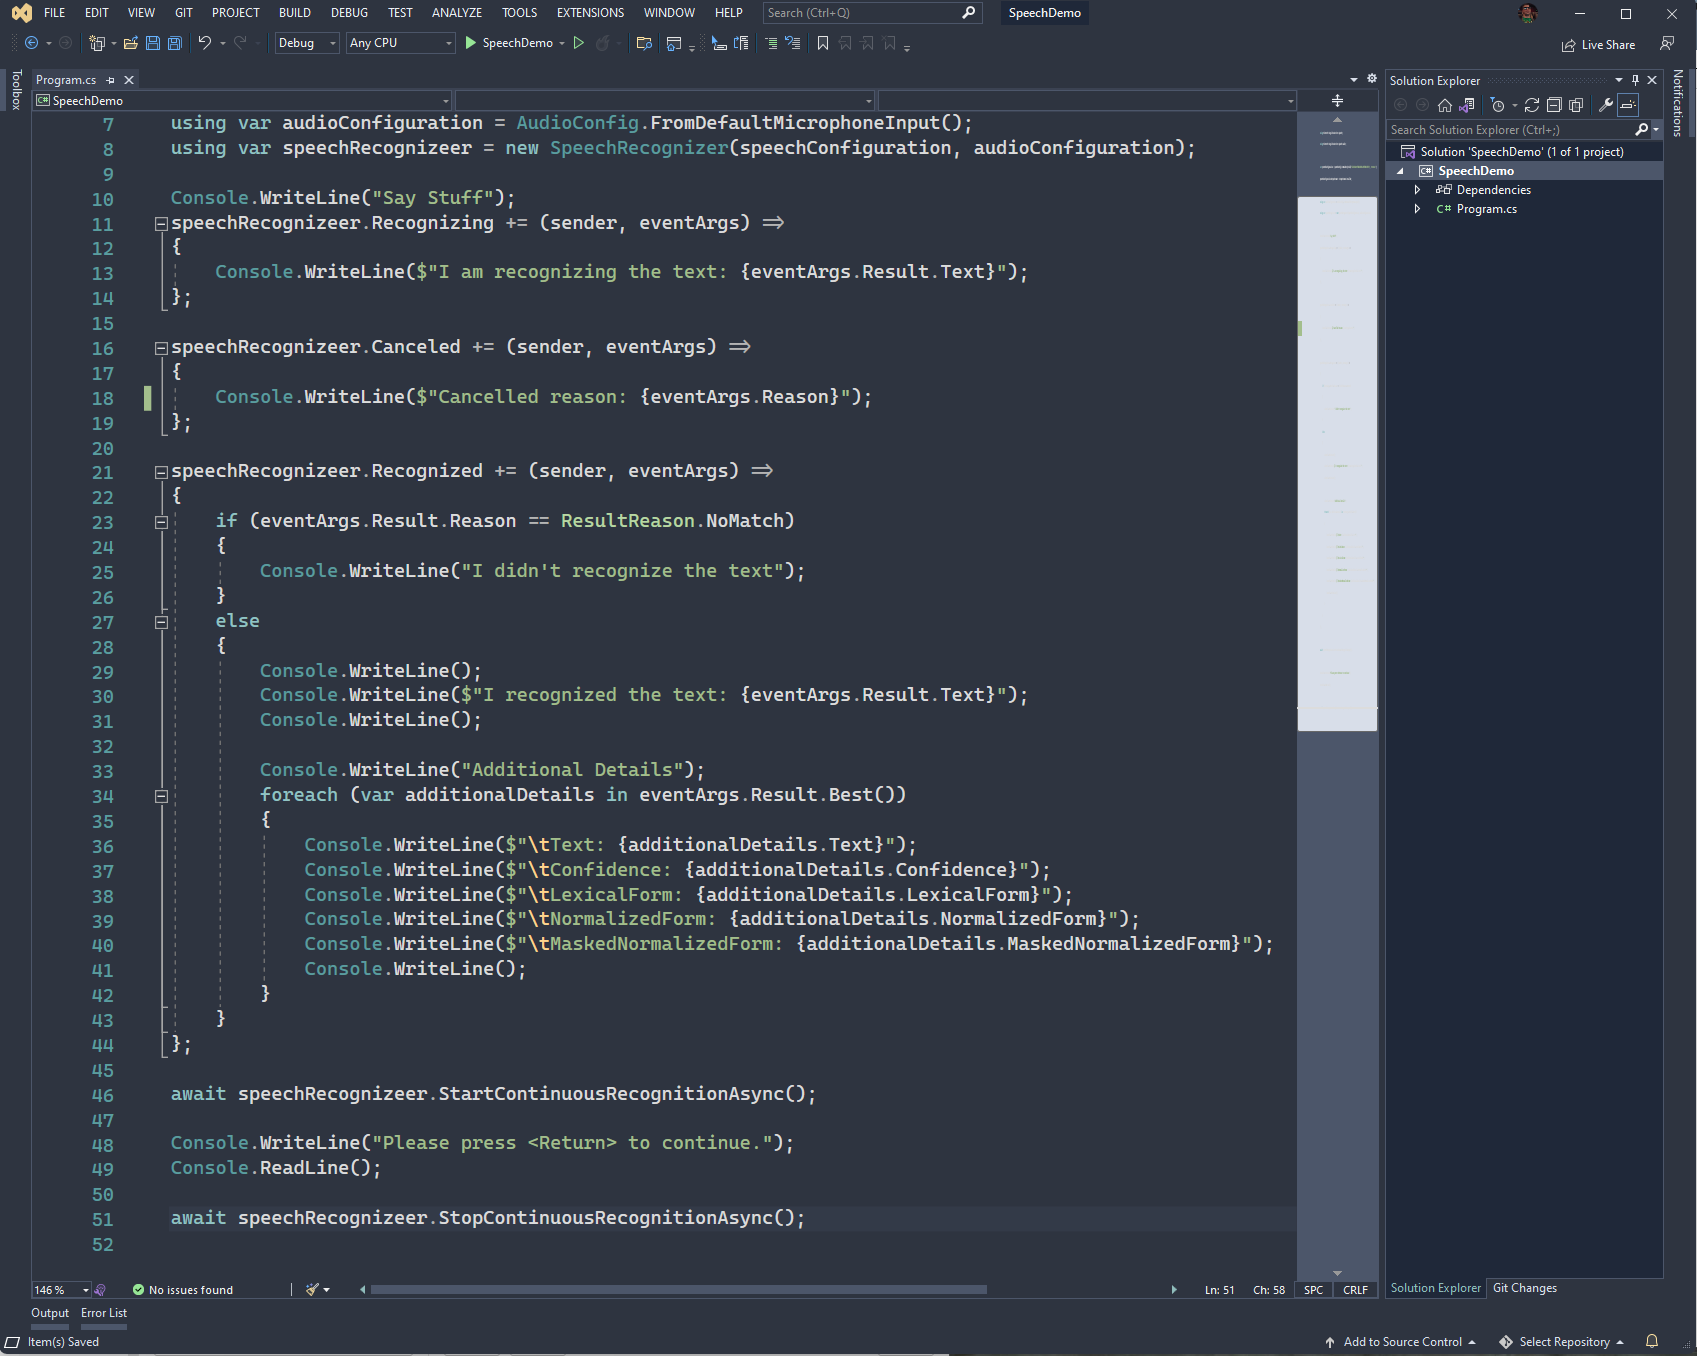The height and width of the screenshot is (1356, 1697).
Task: Click the horizontal scrollbar thumb in editor
Action: click(679, 1290)
